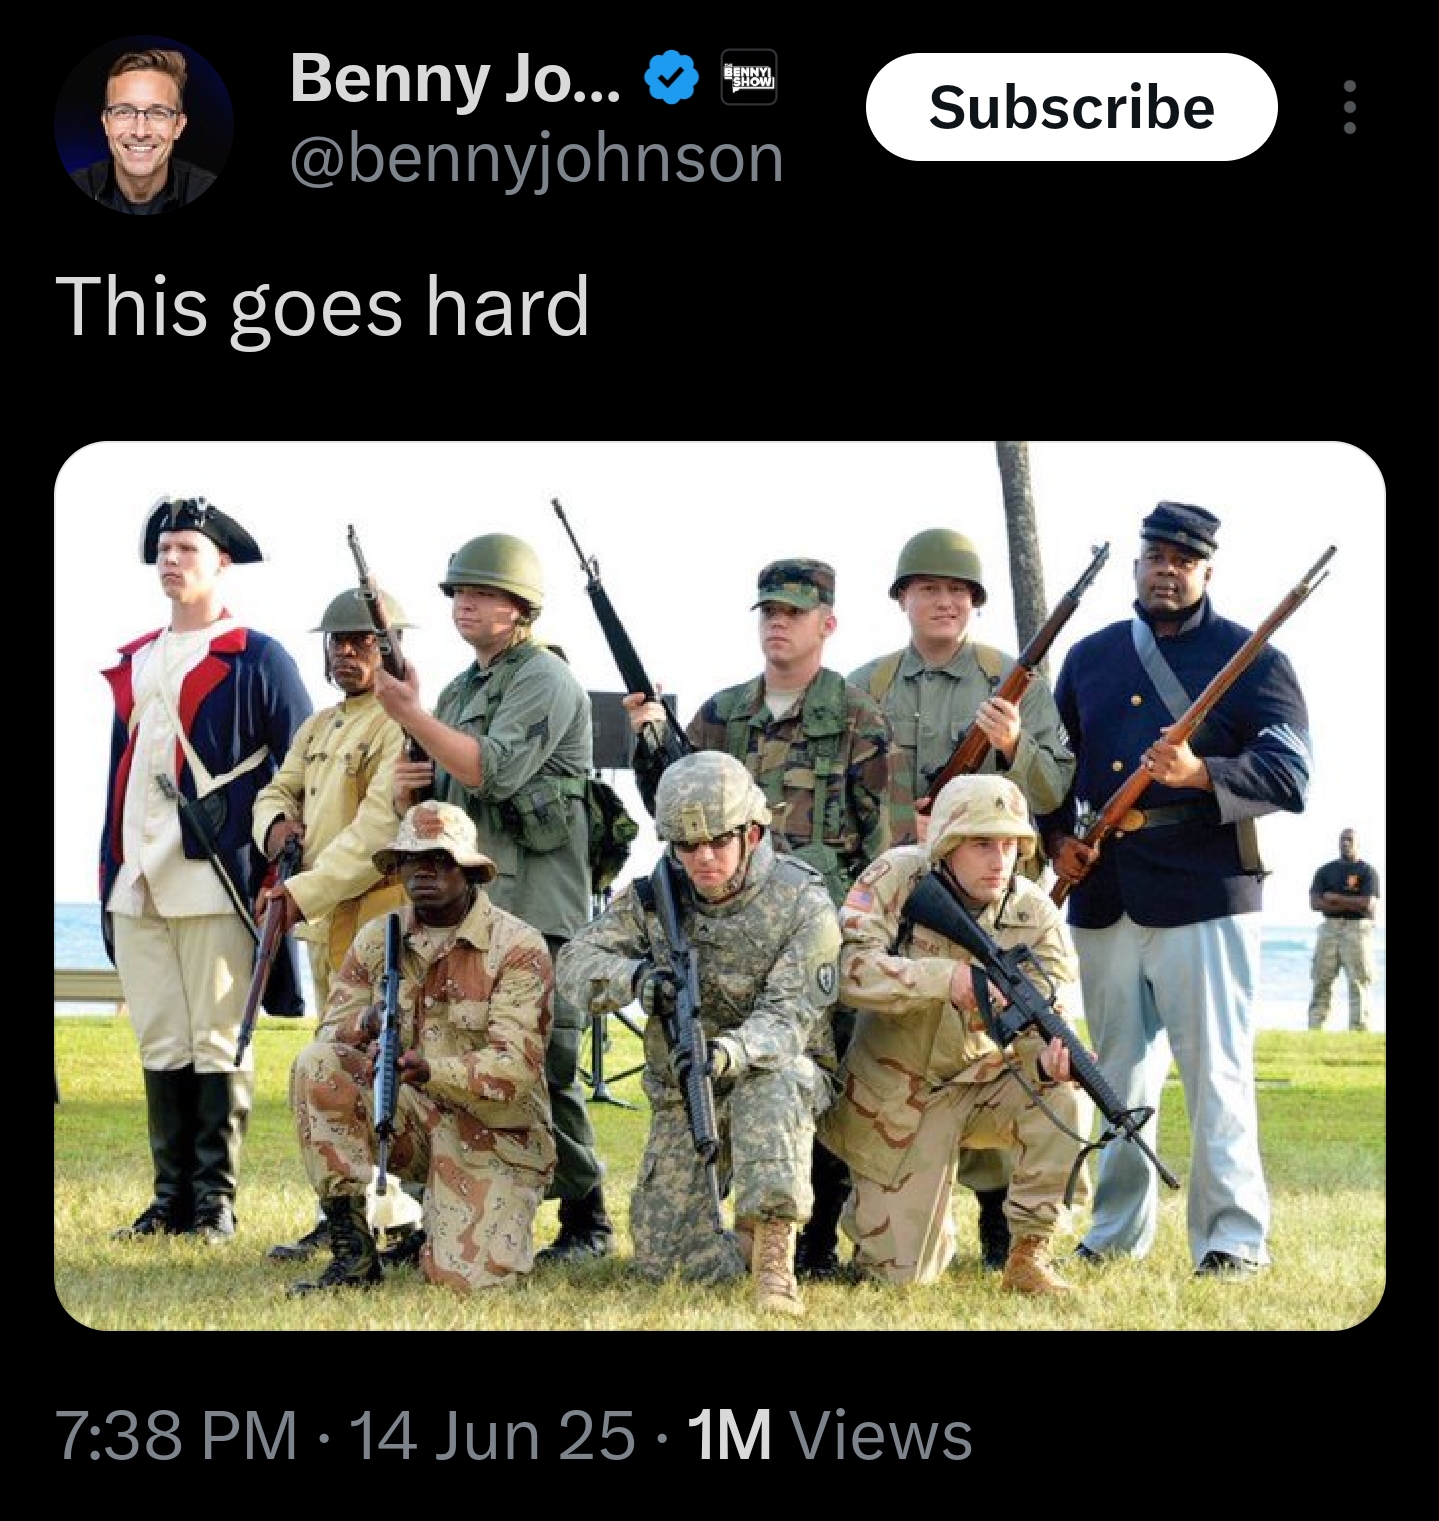Select the "This goes hard" post text
This screenshot has height=1521, width=1439.
coord(322,308)
